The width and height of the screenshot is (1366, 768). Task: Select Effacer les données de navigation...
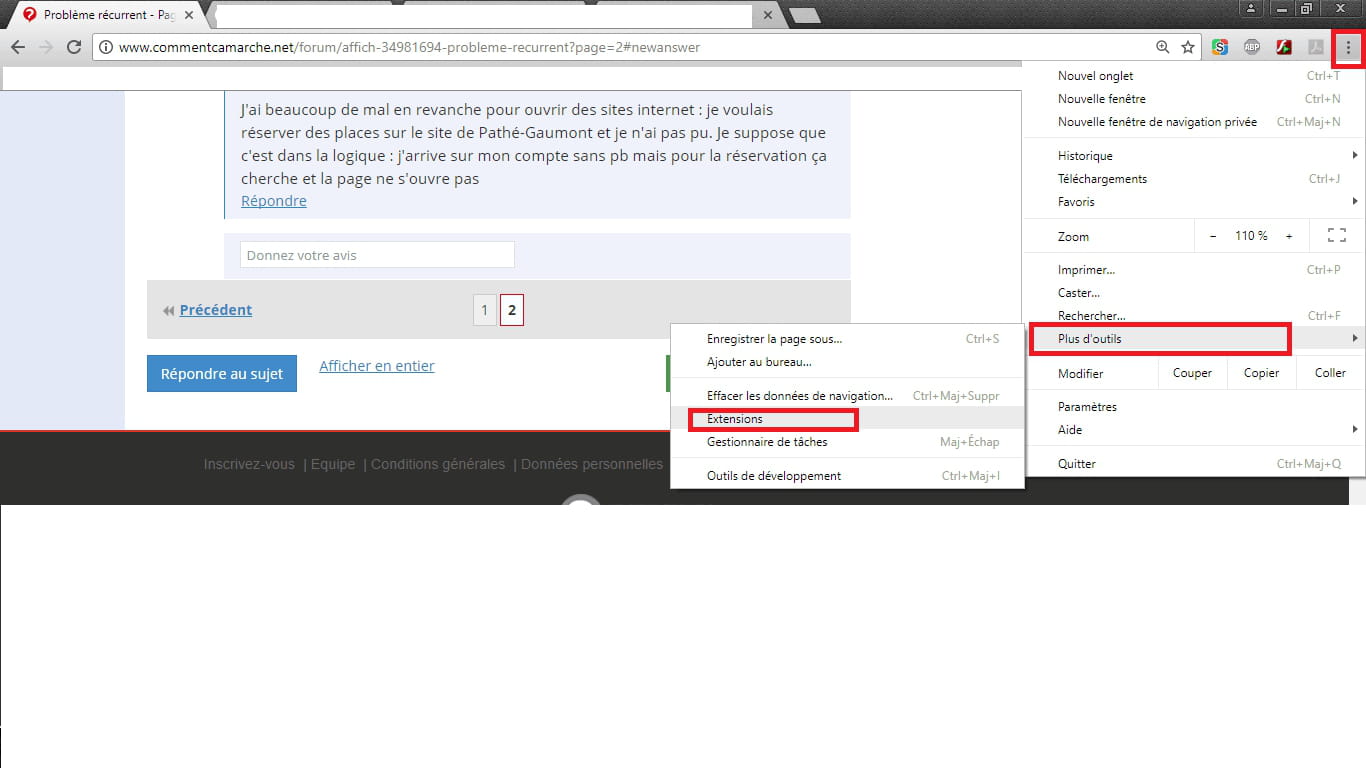(x=848, y=396)
